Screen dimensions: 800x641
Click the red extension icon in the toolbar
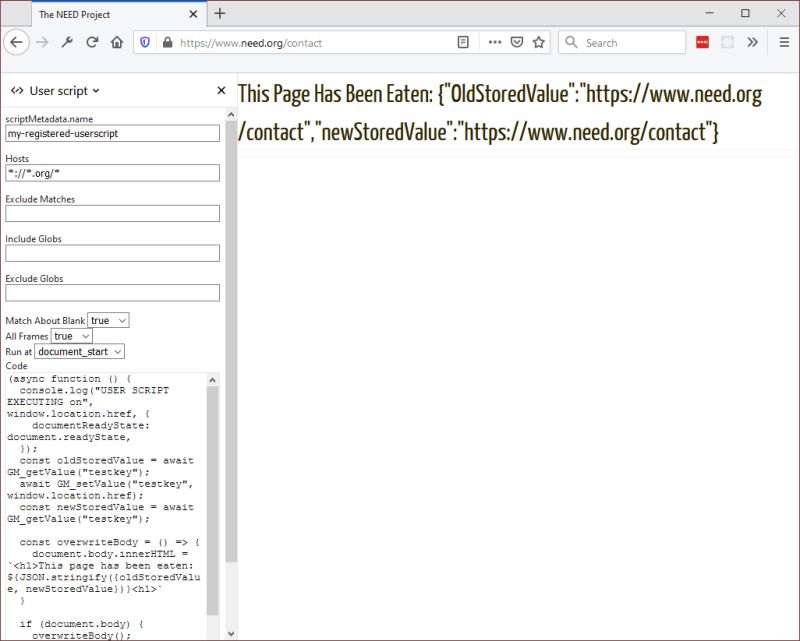point(702,43)
